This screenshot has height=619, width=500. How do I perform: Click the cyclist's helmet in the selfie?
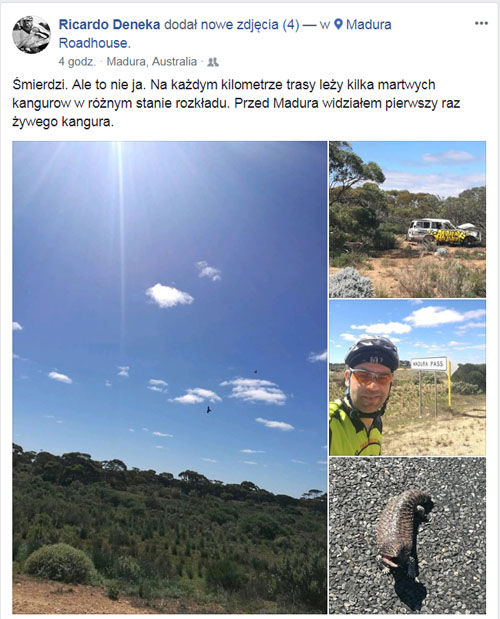(372, 353)
